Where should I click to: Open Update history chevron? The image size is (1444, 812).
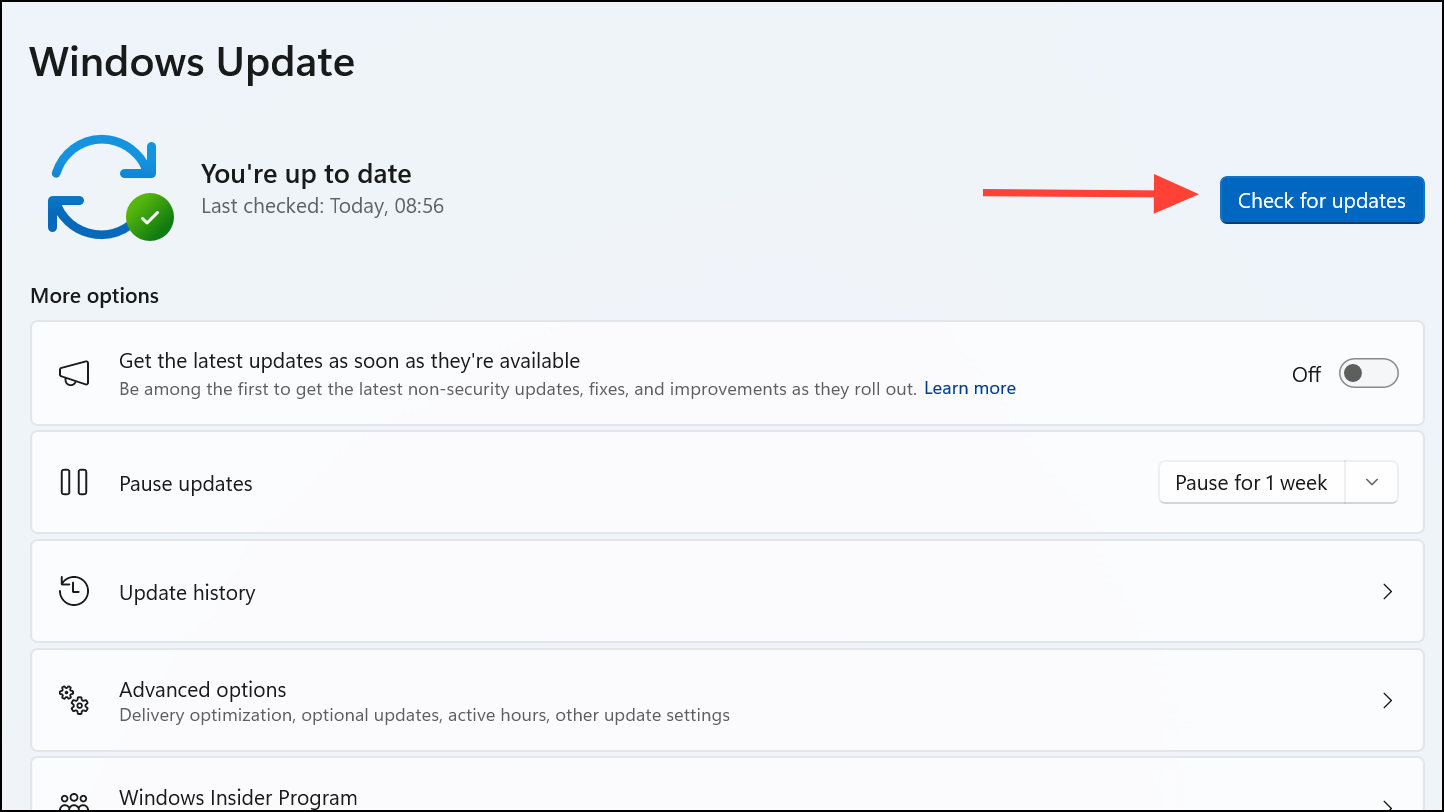[1387, 592]
